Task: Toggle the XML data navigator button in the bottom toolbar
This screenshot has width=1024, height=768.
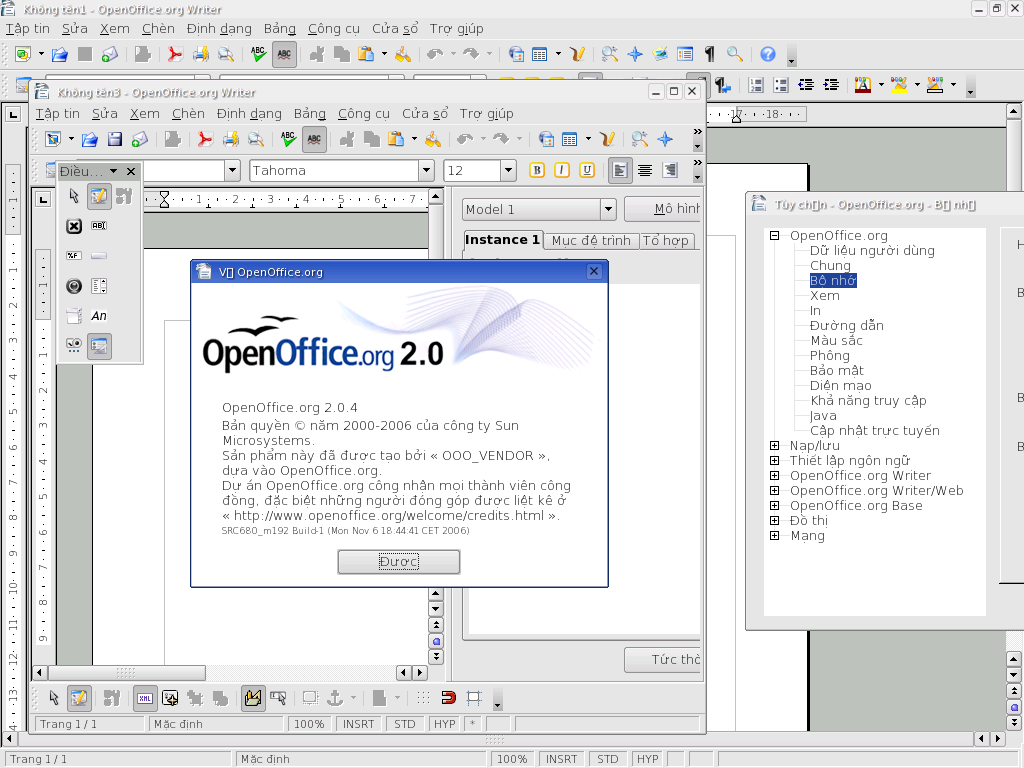Action: (x=145, y=698)
